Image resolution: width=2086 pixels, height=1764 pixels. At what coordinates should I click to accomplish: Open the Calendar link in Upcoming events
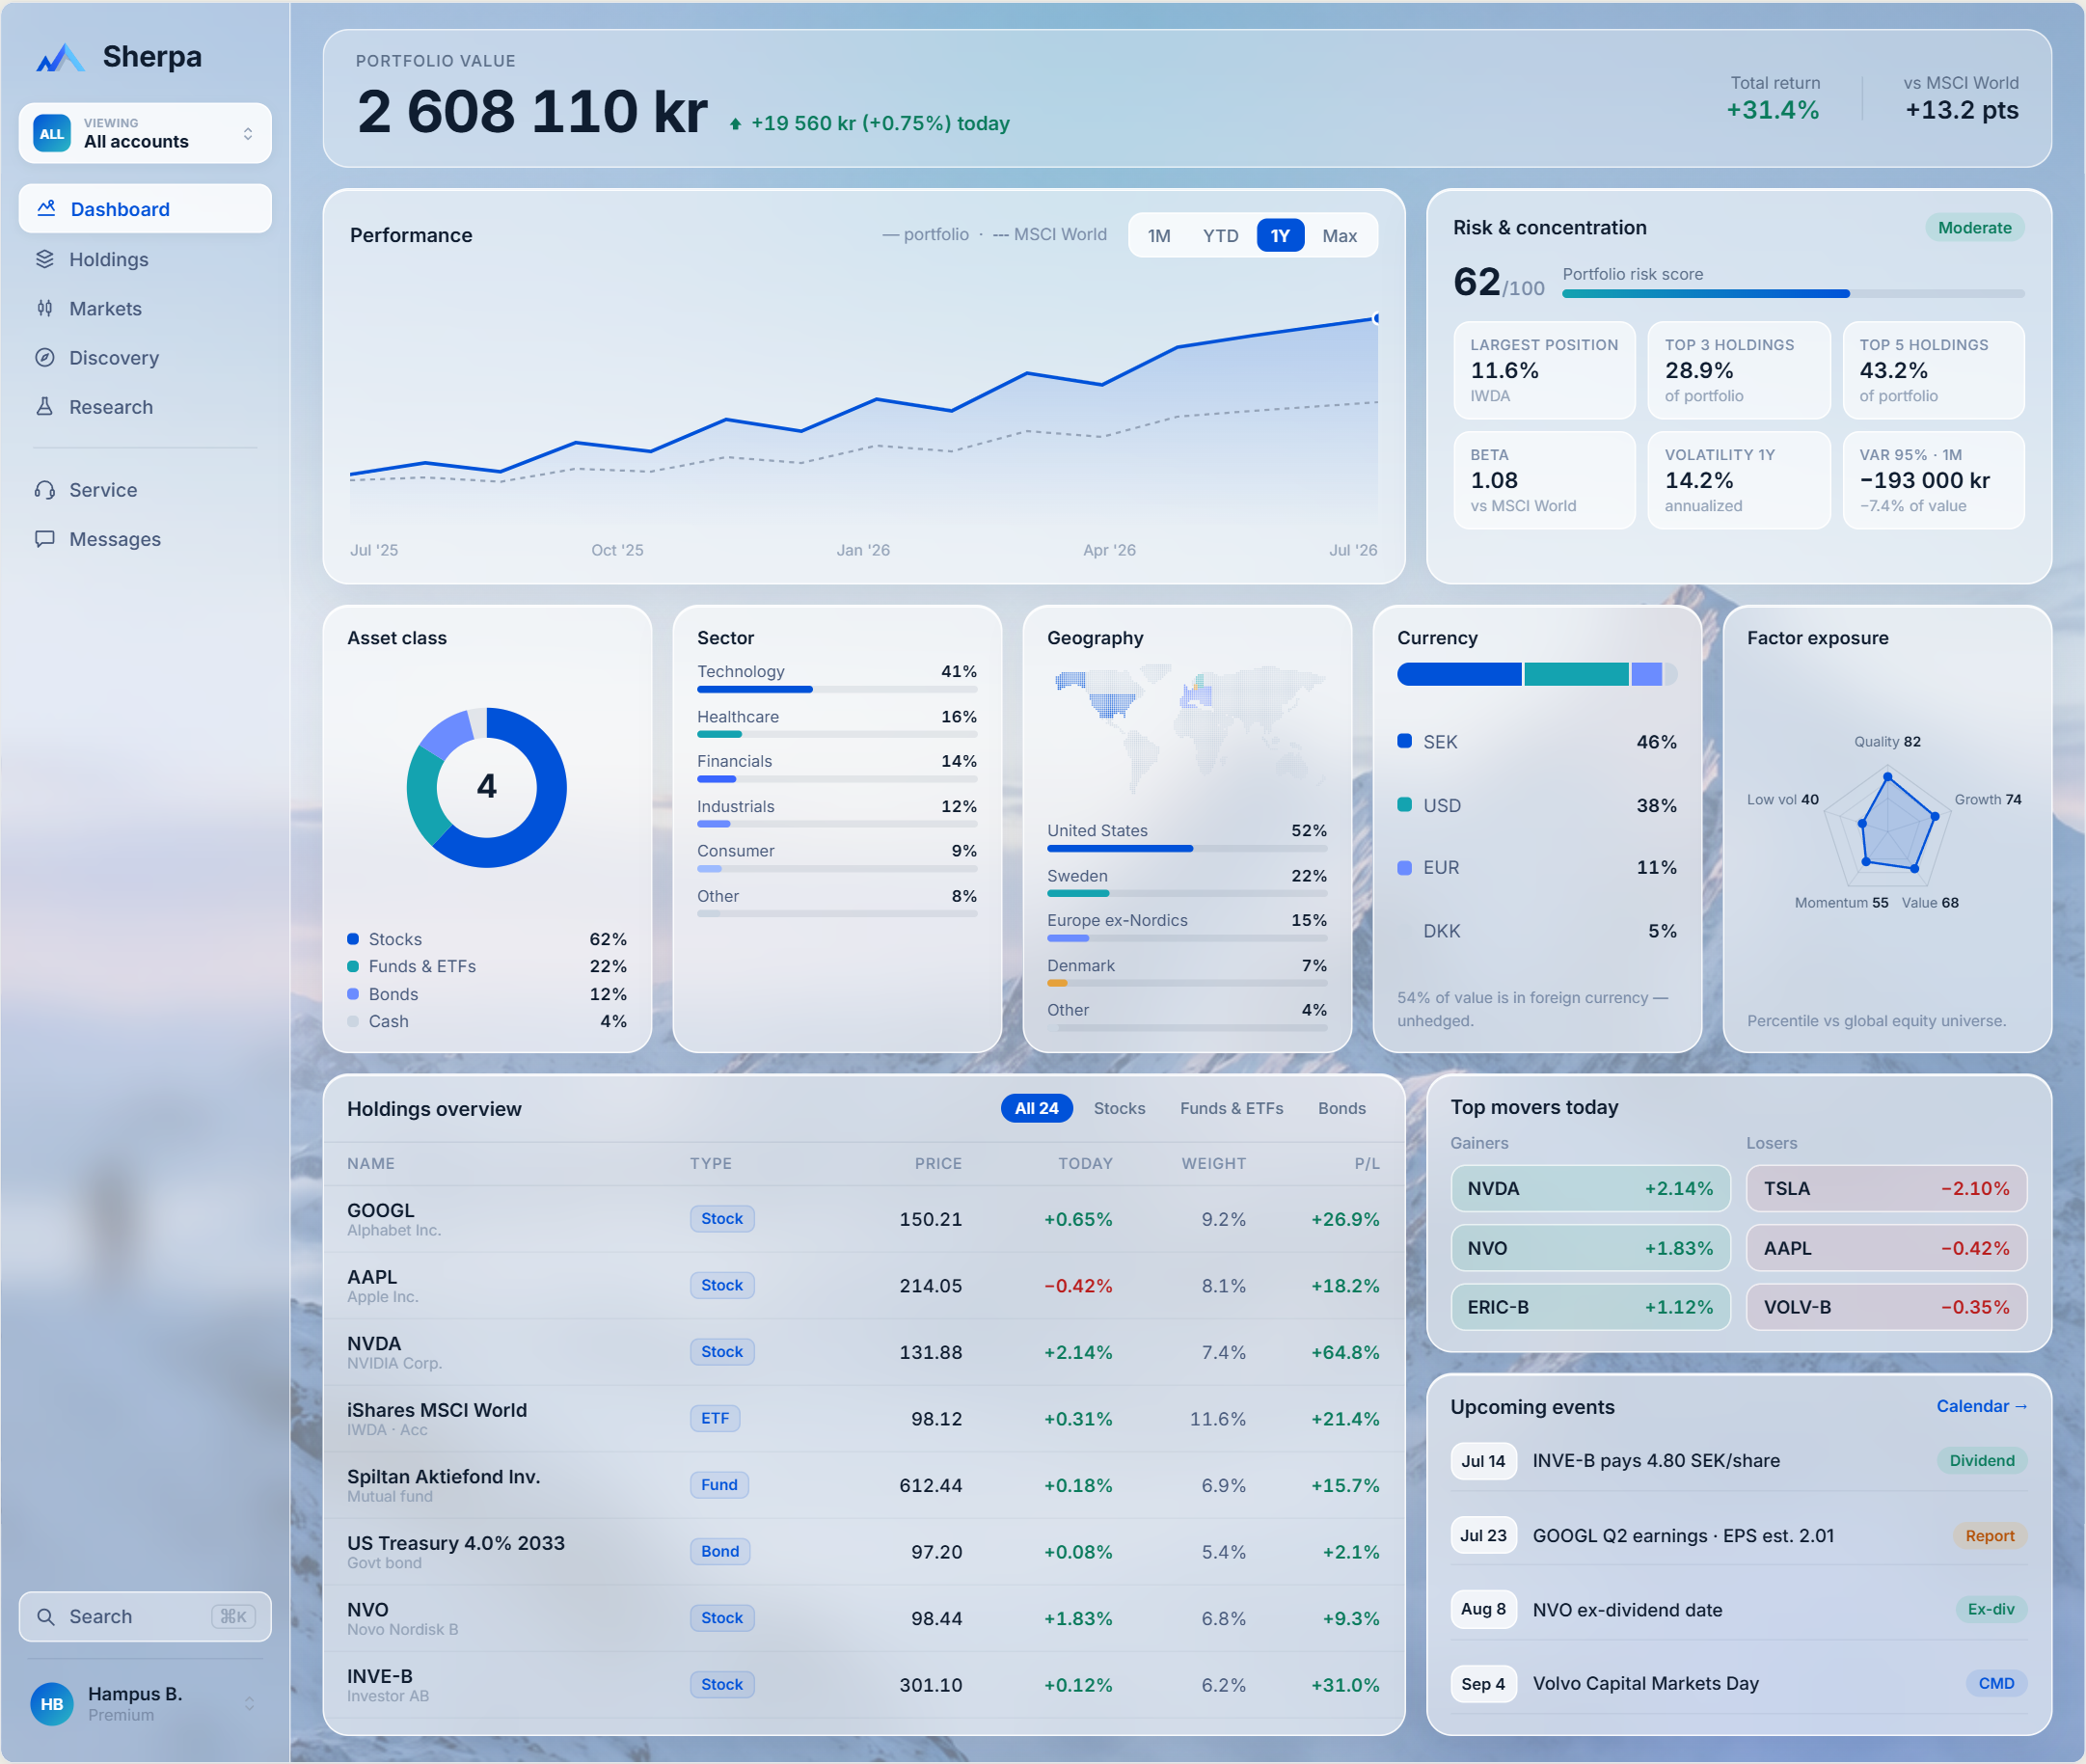point(1981,1406)
